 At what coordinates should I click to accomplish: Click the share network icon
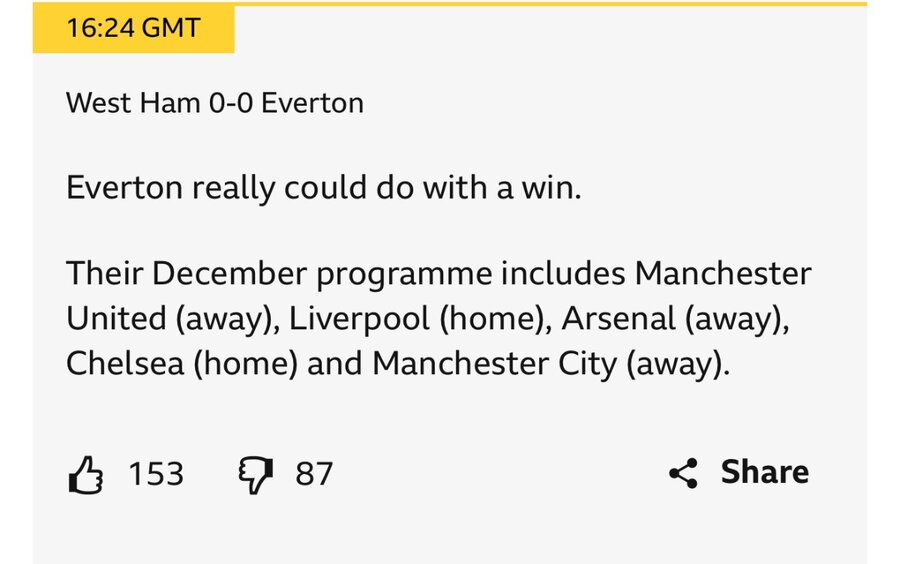(x=683, y=473)
